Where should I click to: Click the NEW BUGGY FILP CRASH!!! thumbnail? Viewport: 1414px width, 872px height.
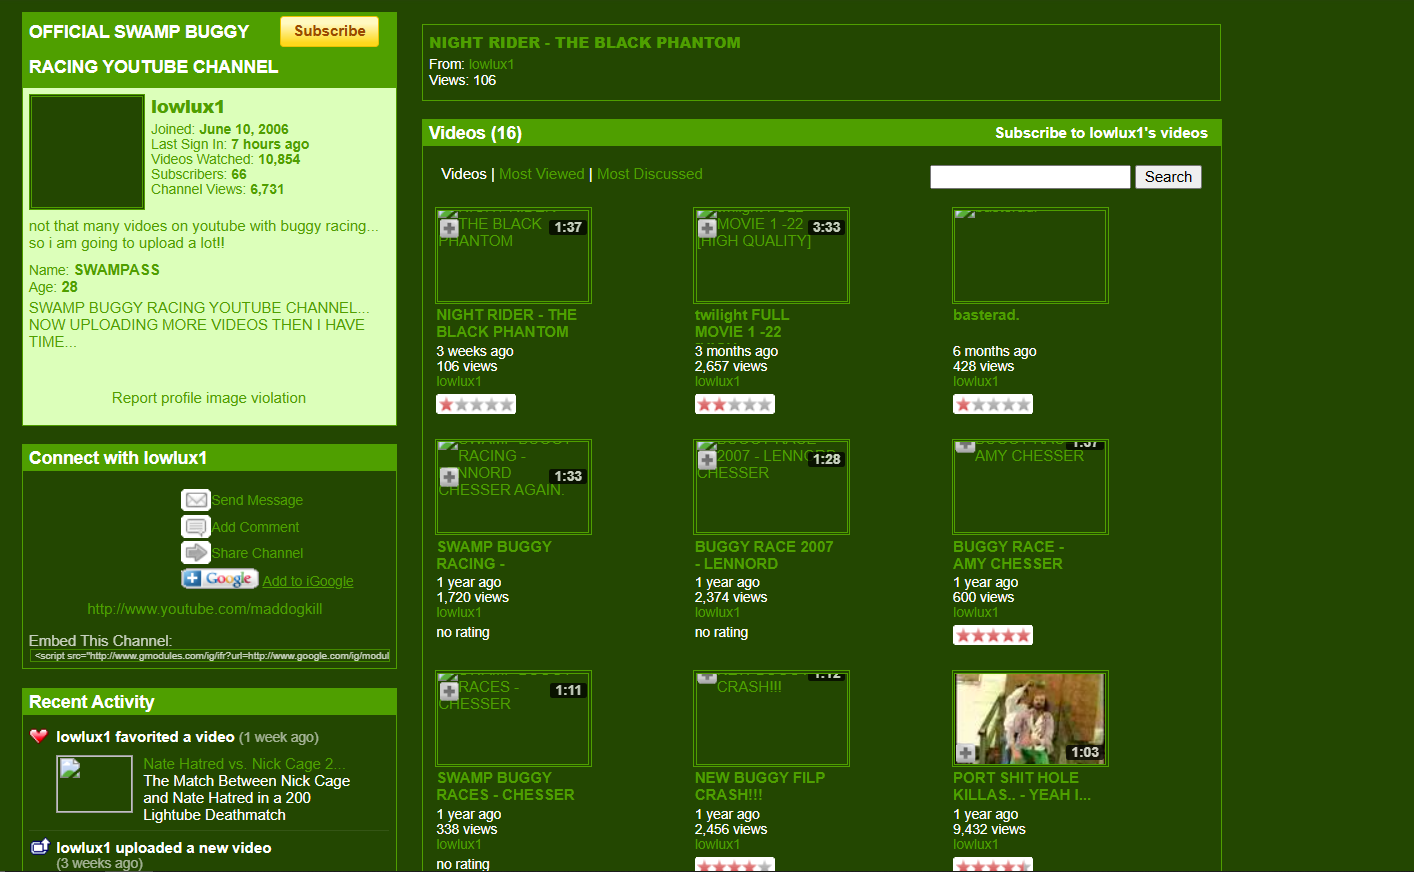772,718
